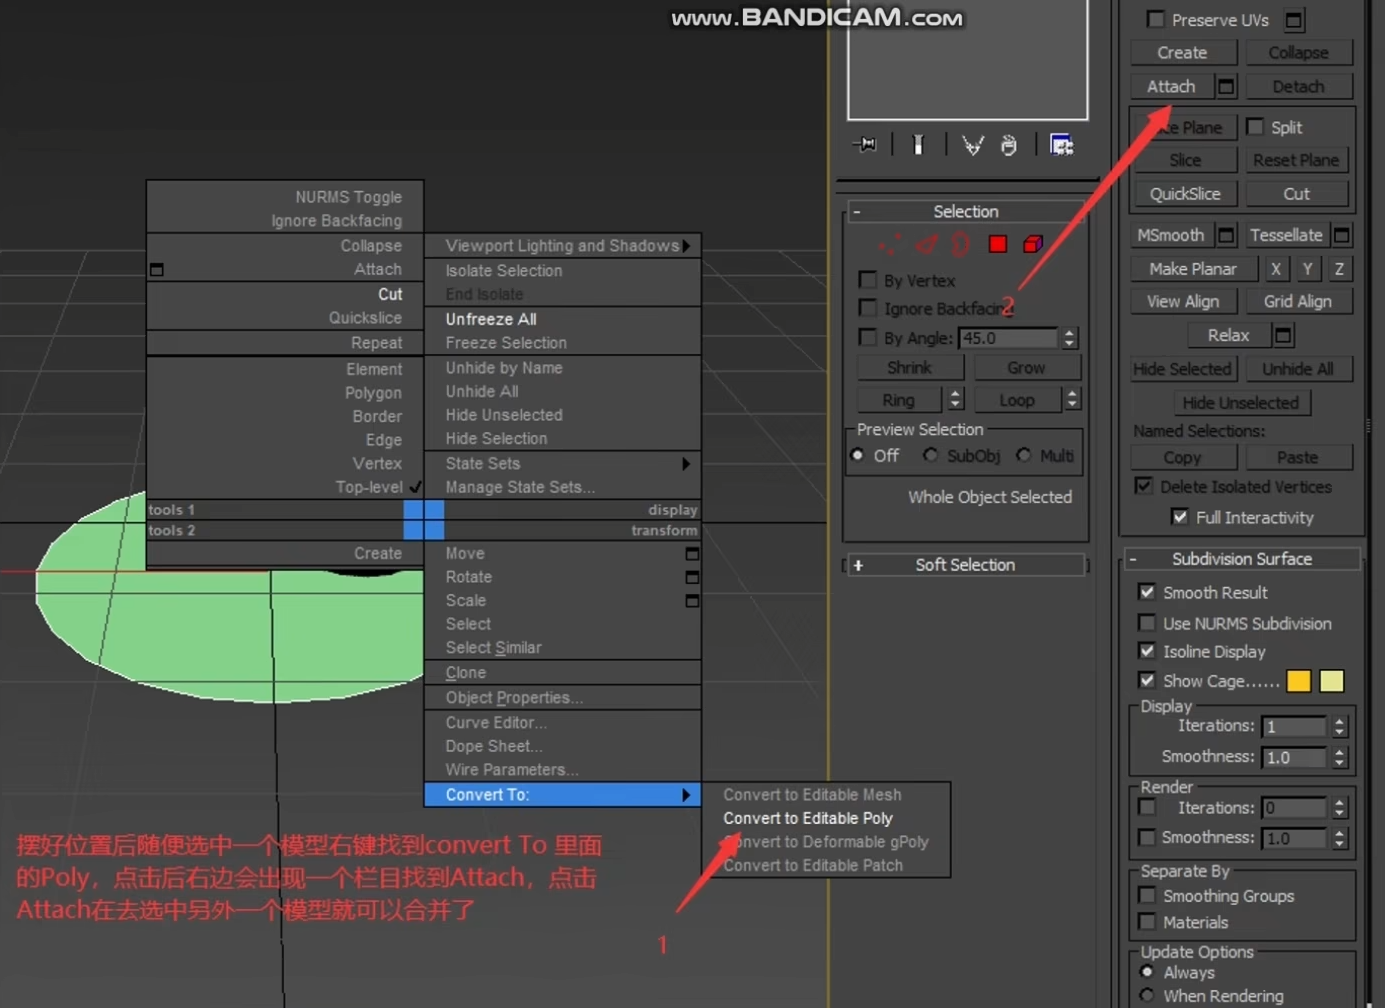Screen dimensions: 1385x1008
Task: Adjust Loop selection spinner
Action: pyautogui.click(x=1073, y=400)
